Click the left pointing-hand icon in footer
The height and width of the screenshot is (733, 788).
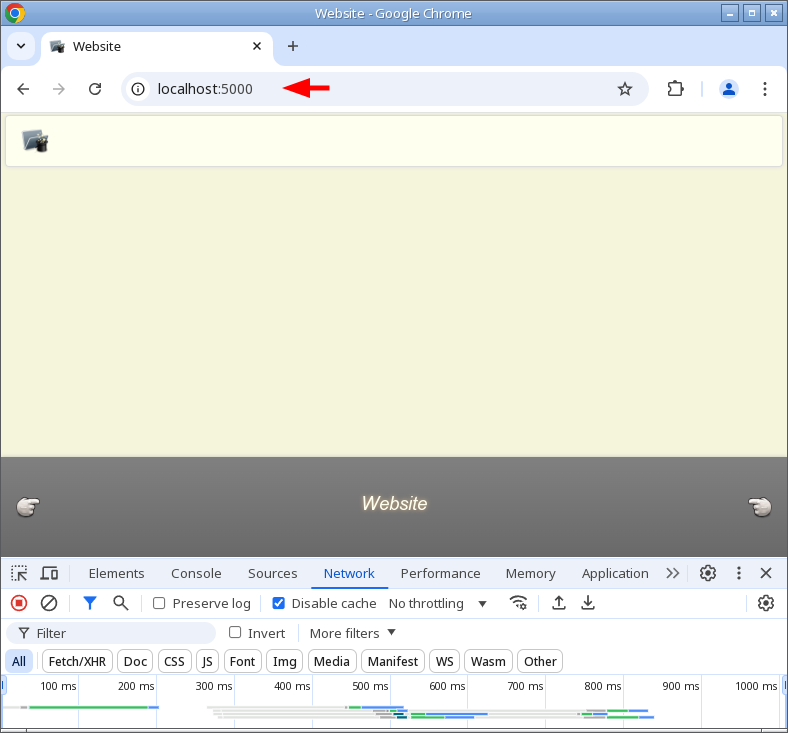tap(28, 506)
